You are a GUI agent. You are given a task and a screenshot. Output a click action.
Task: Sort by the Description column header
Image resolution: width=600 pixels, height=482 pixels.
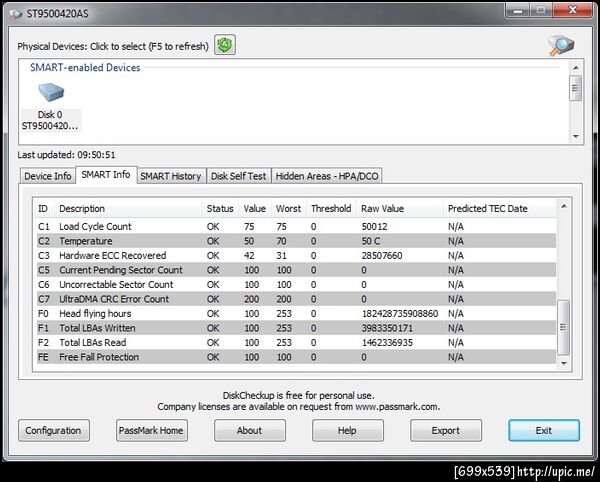[x=128, y=208]
